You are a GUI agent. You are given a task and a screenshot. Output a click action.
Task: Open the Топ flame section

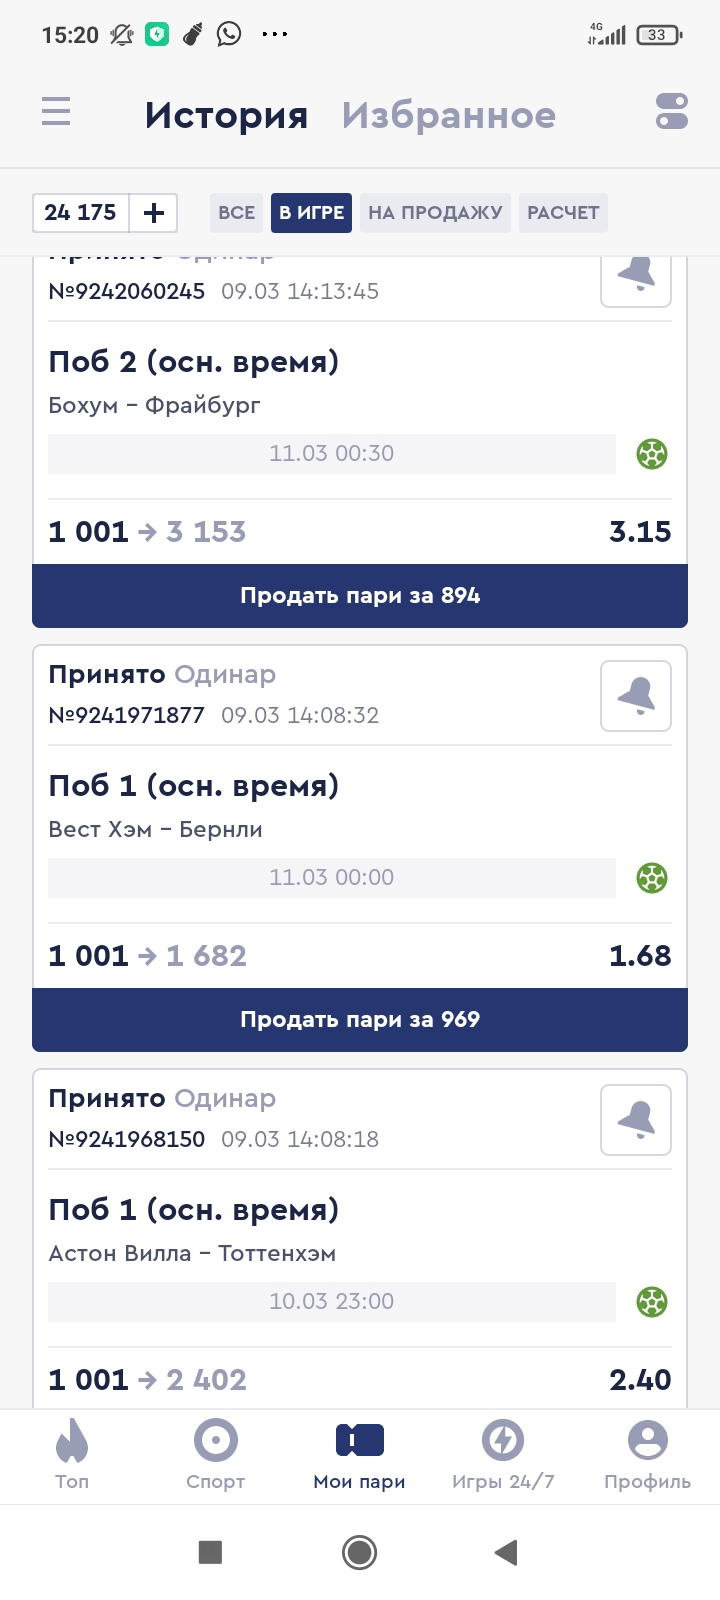click(72, 1455)
